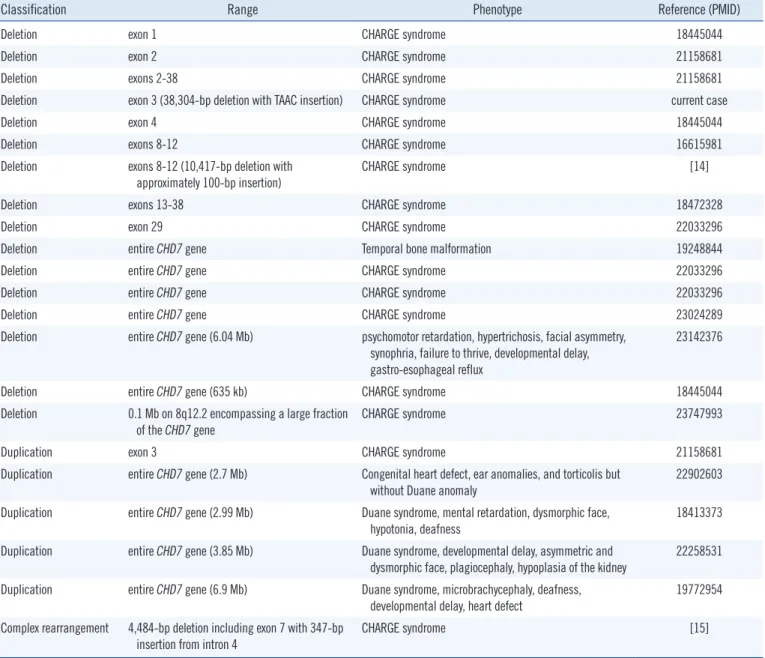Click the '0.1 Mb on 8q12.2' range text
The height and width of the screenshot is (658, 765).
point(238,422)
